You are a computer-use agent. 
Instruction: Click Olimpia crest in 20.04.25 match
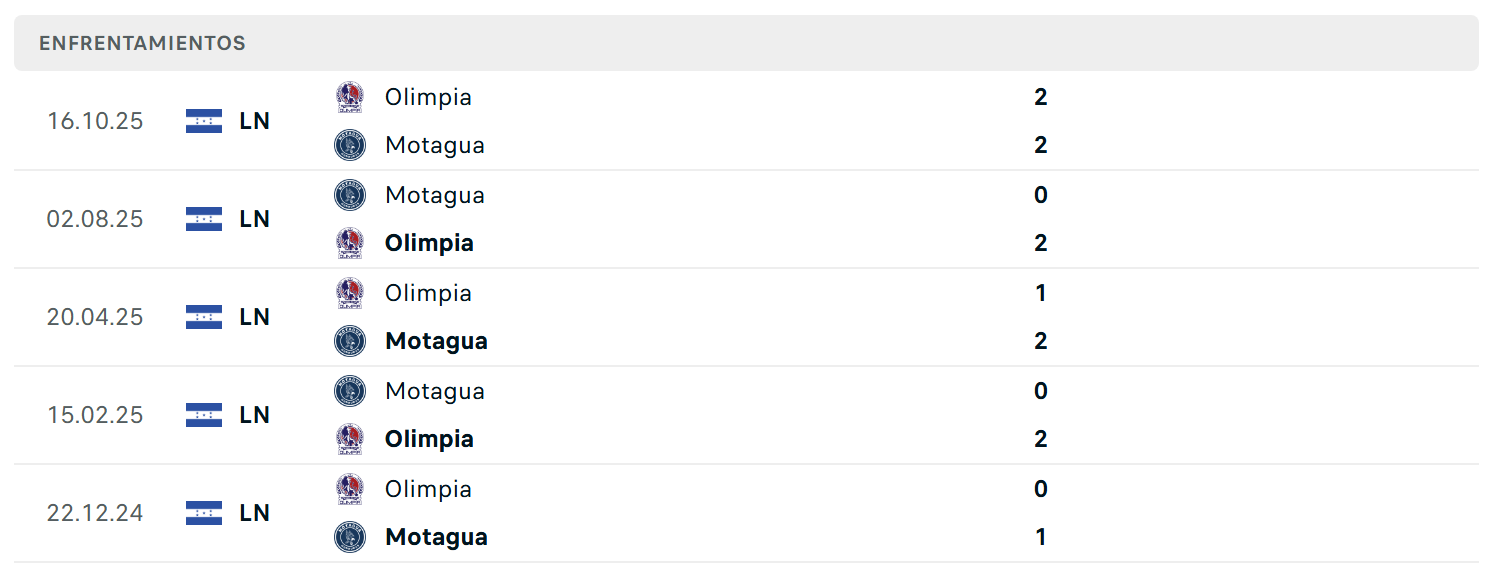(x=350, y=293)
